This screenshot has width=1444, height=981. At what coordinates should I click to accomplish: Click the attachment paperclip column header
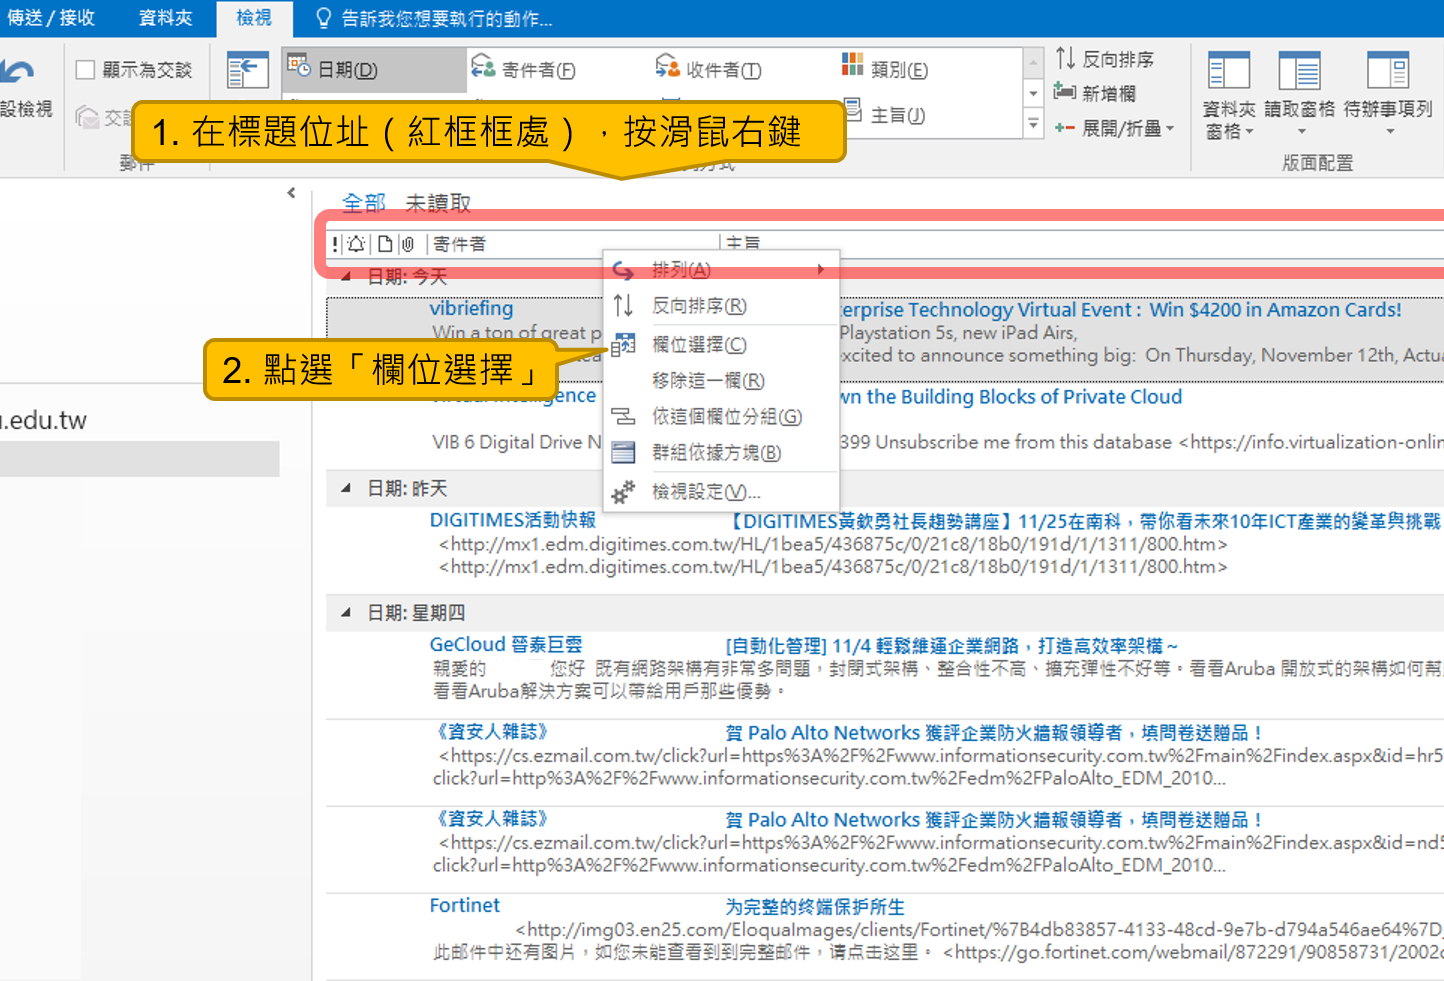407,244
